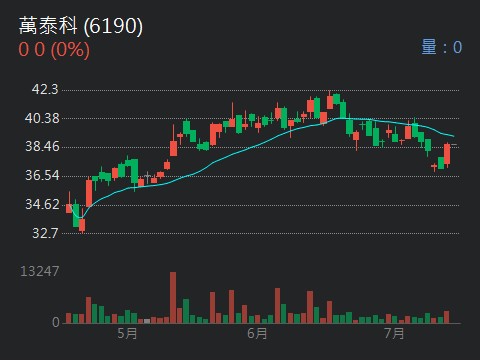480x360 pixels.
Task: Click the 32.7 price axis label
Action: coord(45,233)
